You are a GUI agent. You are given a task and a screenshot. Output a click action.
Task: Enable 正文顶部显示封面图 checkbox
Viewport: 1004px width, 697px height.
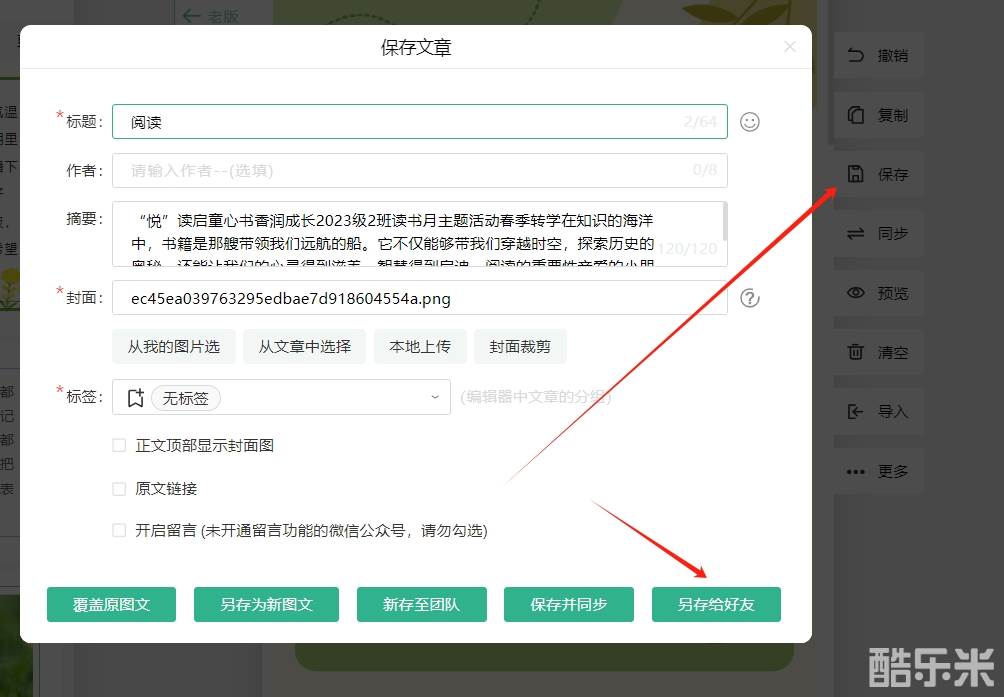tap(119, 446)
